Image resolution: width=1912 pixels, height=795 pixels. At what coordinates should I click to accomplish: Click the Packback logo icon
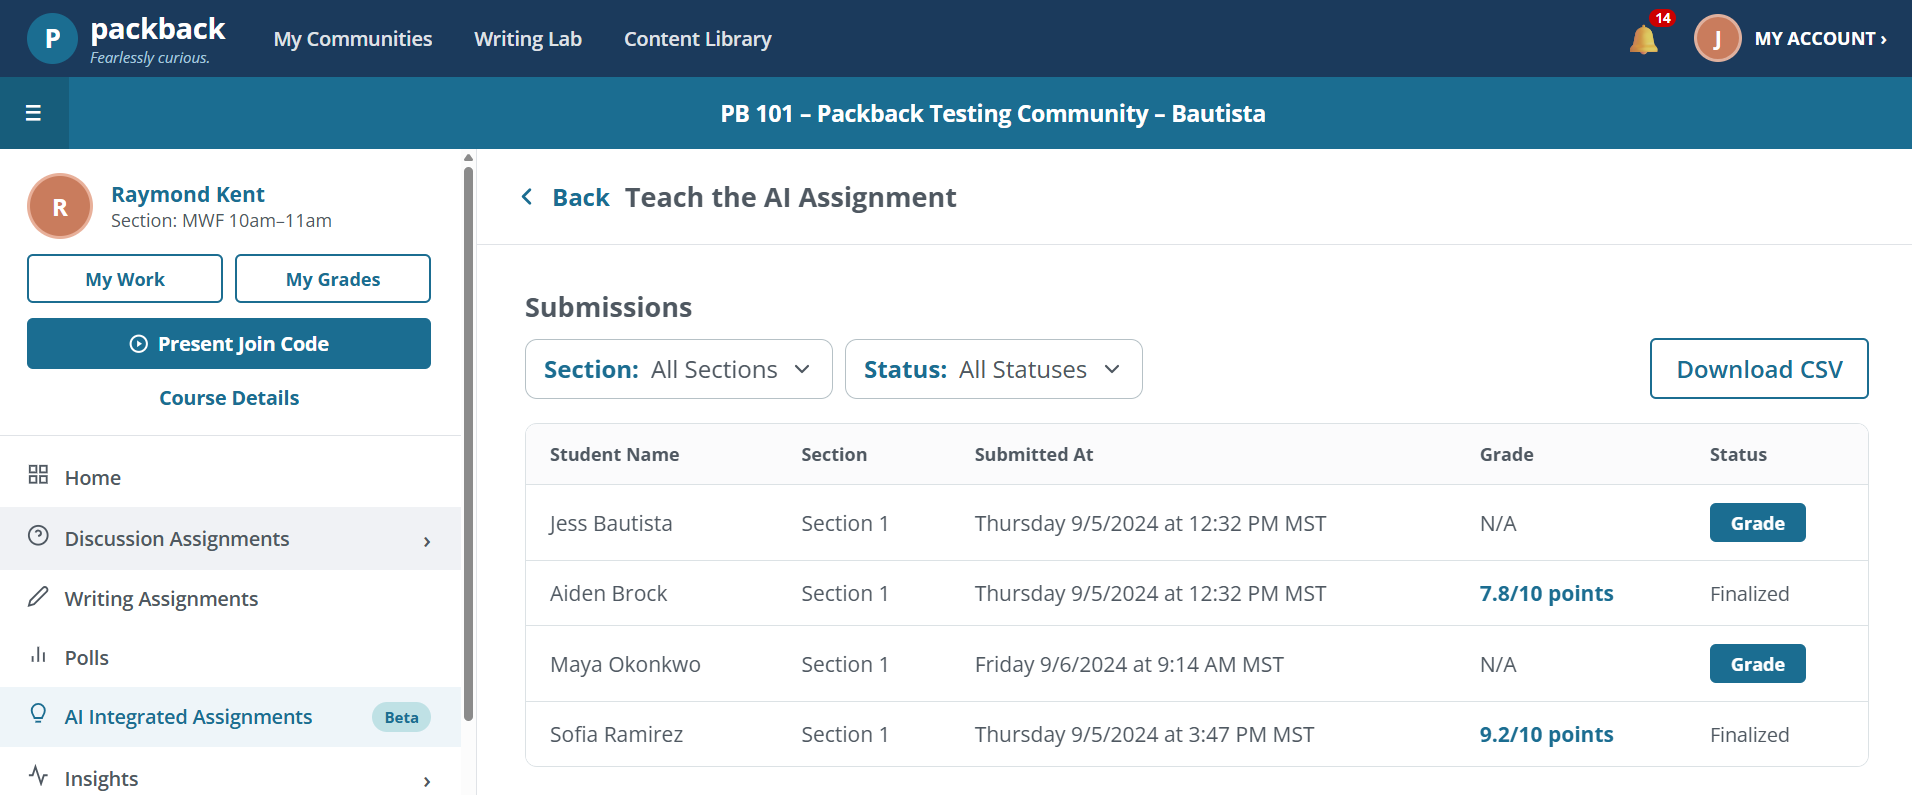point(52,39)
